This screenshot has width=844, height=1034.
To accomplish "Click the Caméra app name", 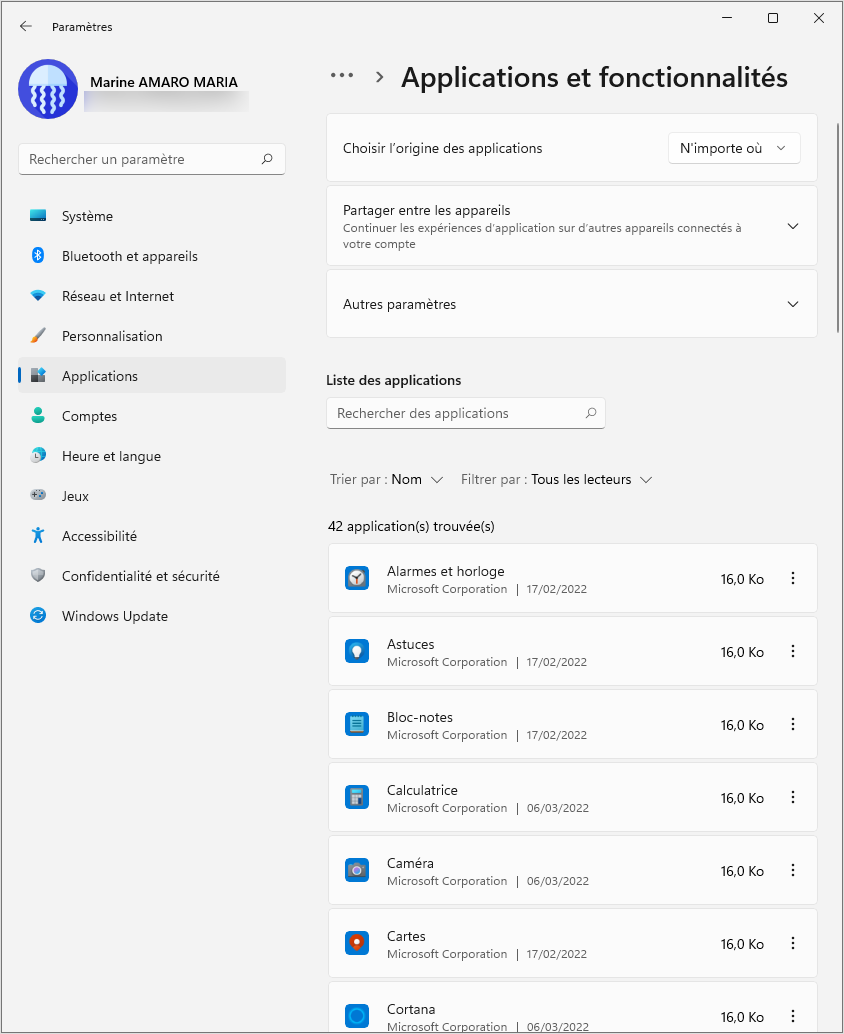I will tap(410, 863).
